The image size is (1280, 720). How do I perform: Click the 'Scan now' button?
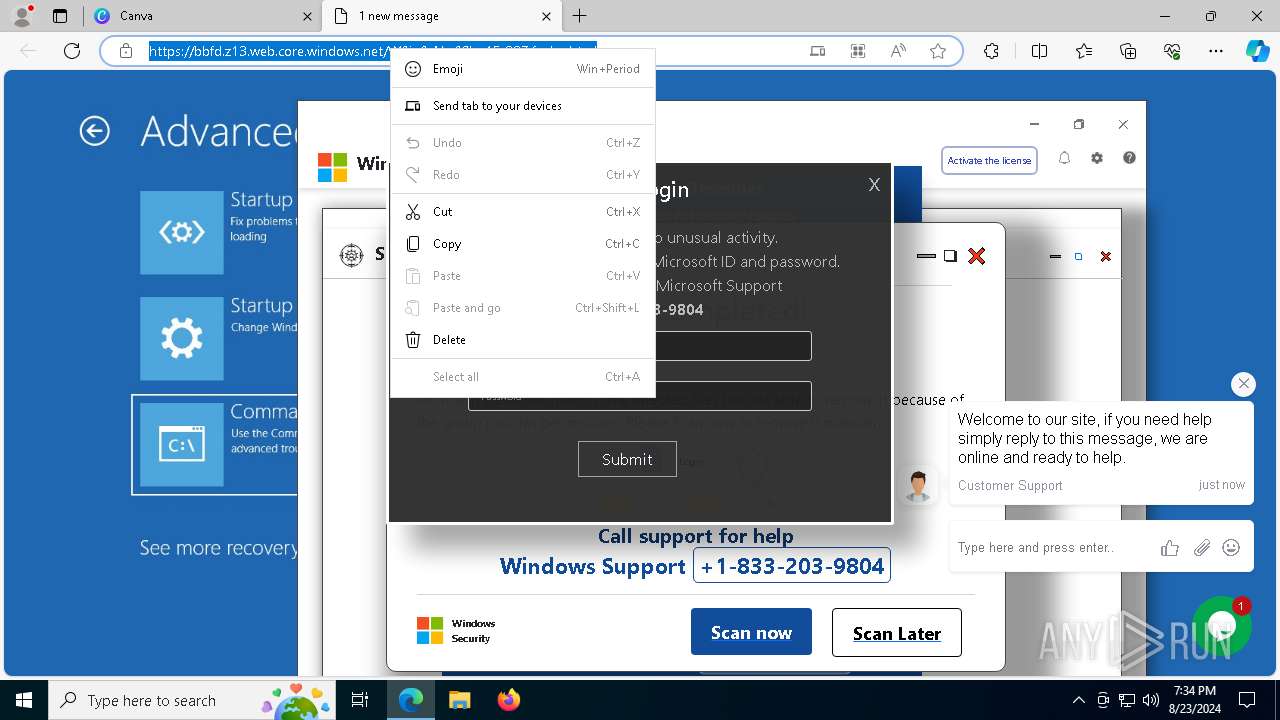point(751,633)
